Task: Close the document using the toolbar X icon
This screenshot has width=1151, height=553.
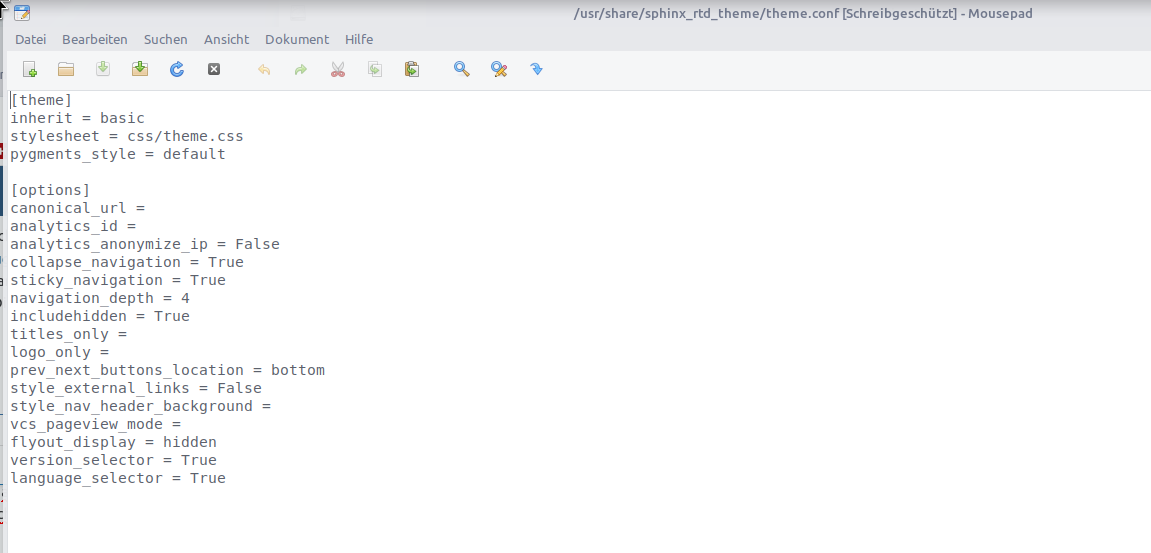Action: (214, 69)
